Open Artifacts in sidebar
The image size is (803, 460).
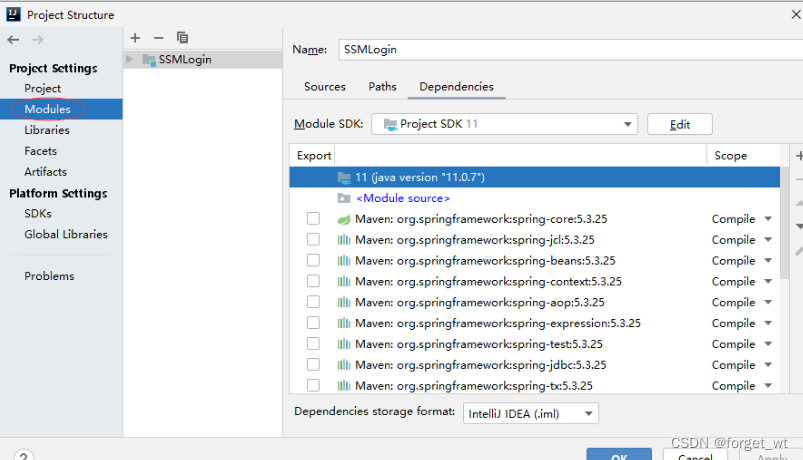click(46, 172)
